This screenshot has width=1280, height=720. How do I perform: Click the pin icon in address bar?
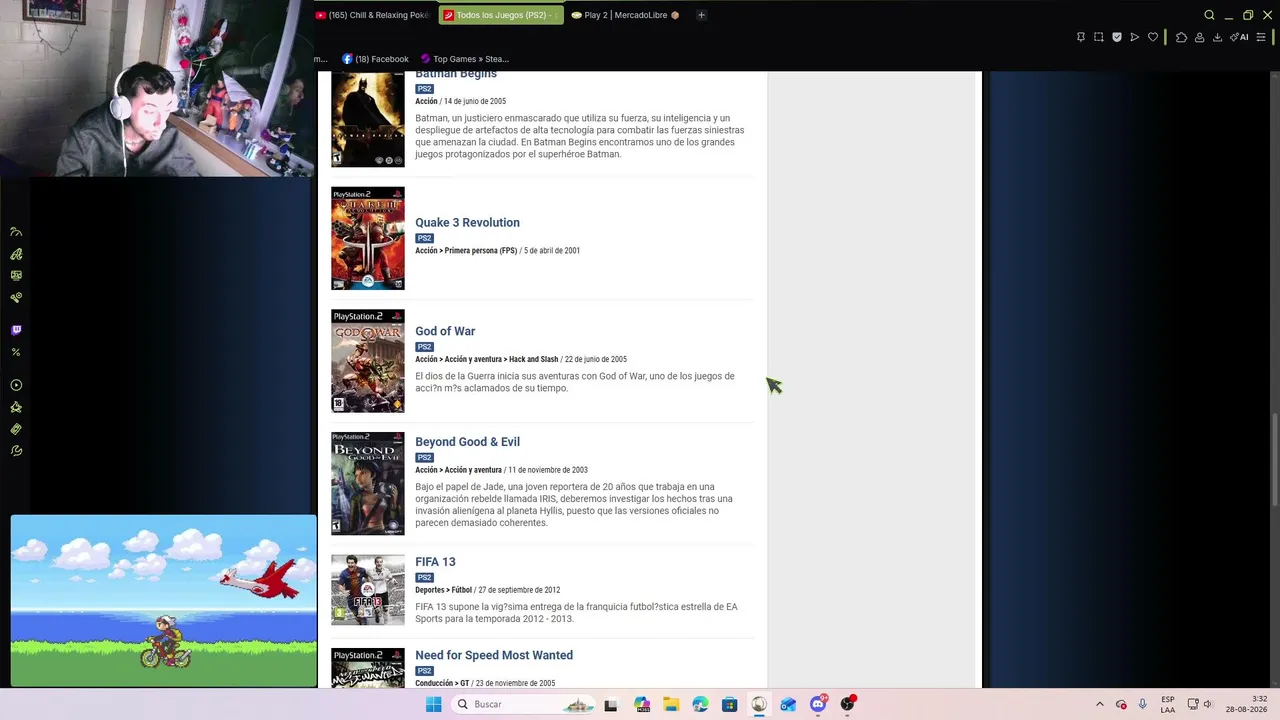coord(1081,37)
